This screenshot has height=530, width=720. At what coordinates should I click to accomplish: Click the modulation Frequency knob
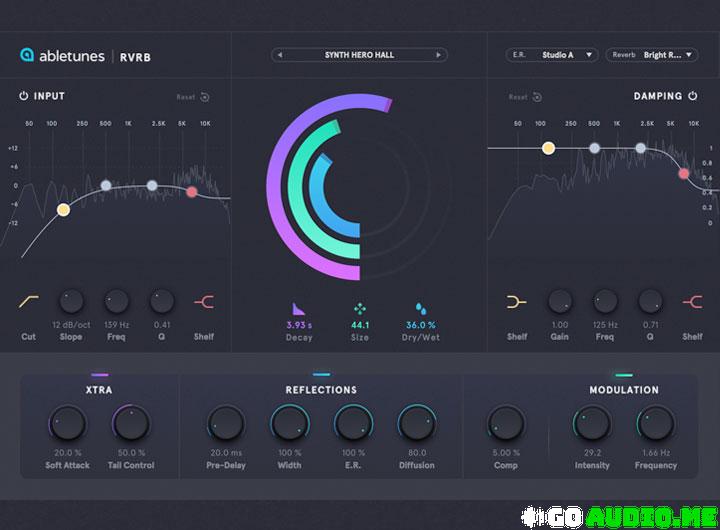tap(656, 423)
